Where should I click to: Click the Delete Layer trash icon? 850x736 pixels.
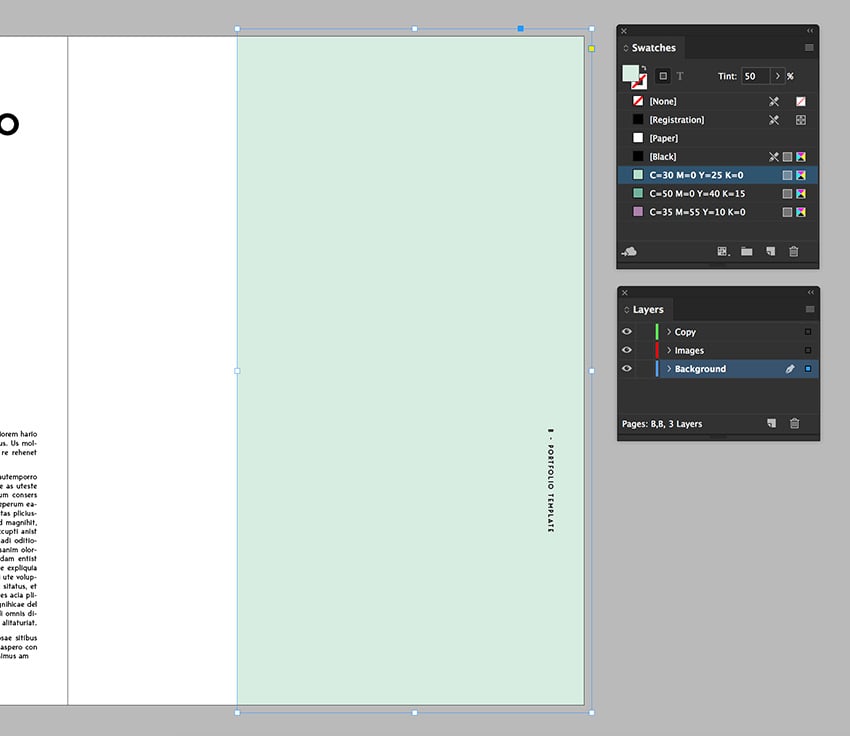click(794, 423)
